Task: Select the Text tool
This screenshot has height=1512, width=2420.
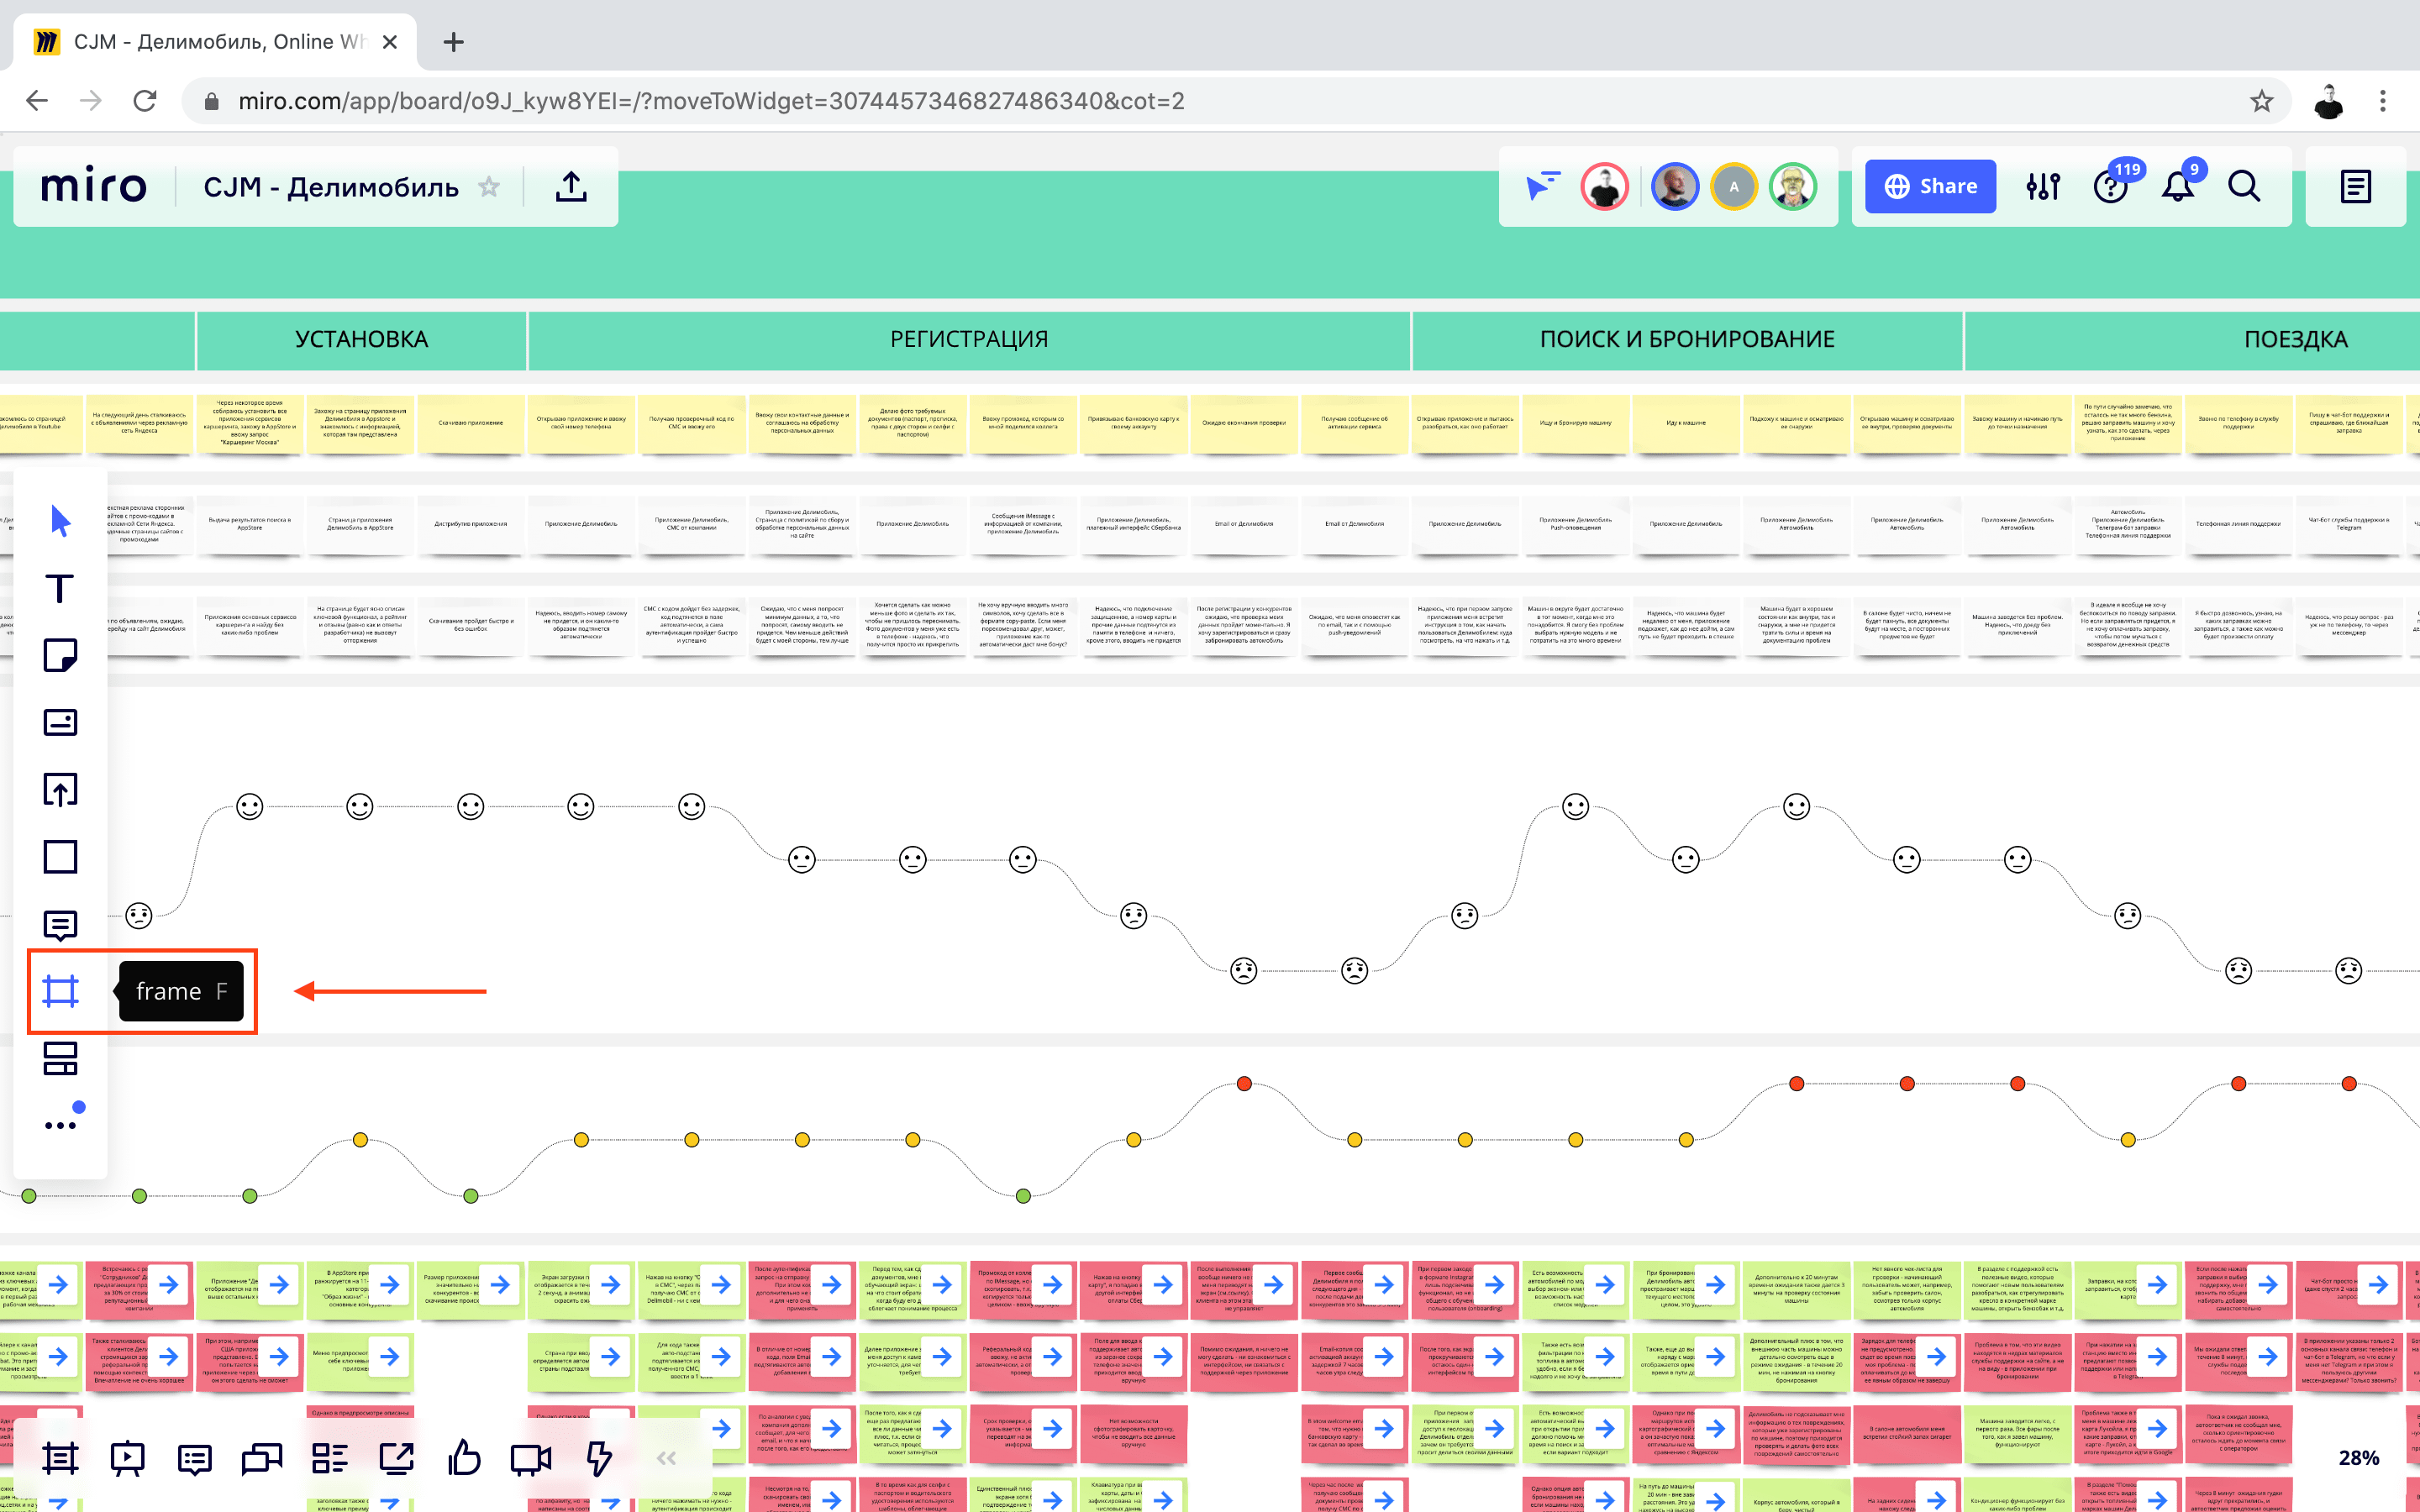Action: tap(60, 589)
